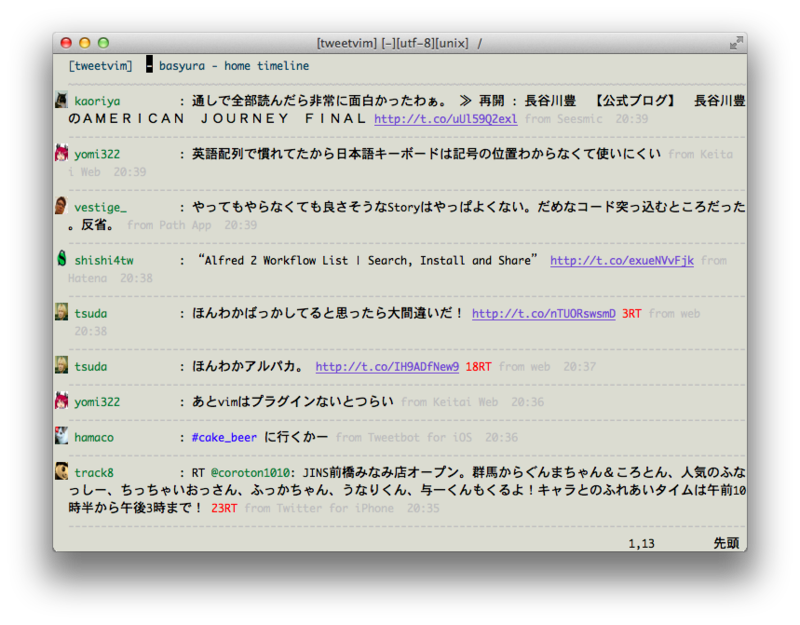Click the shishi4tw username
800x625 pixels.
coord(104,261)
